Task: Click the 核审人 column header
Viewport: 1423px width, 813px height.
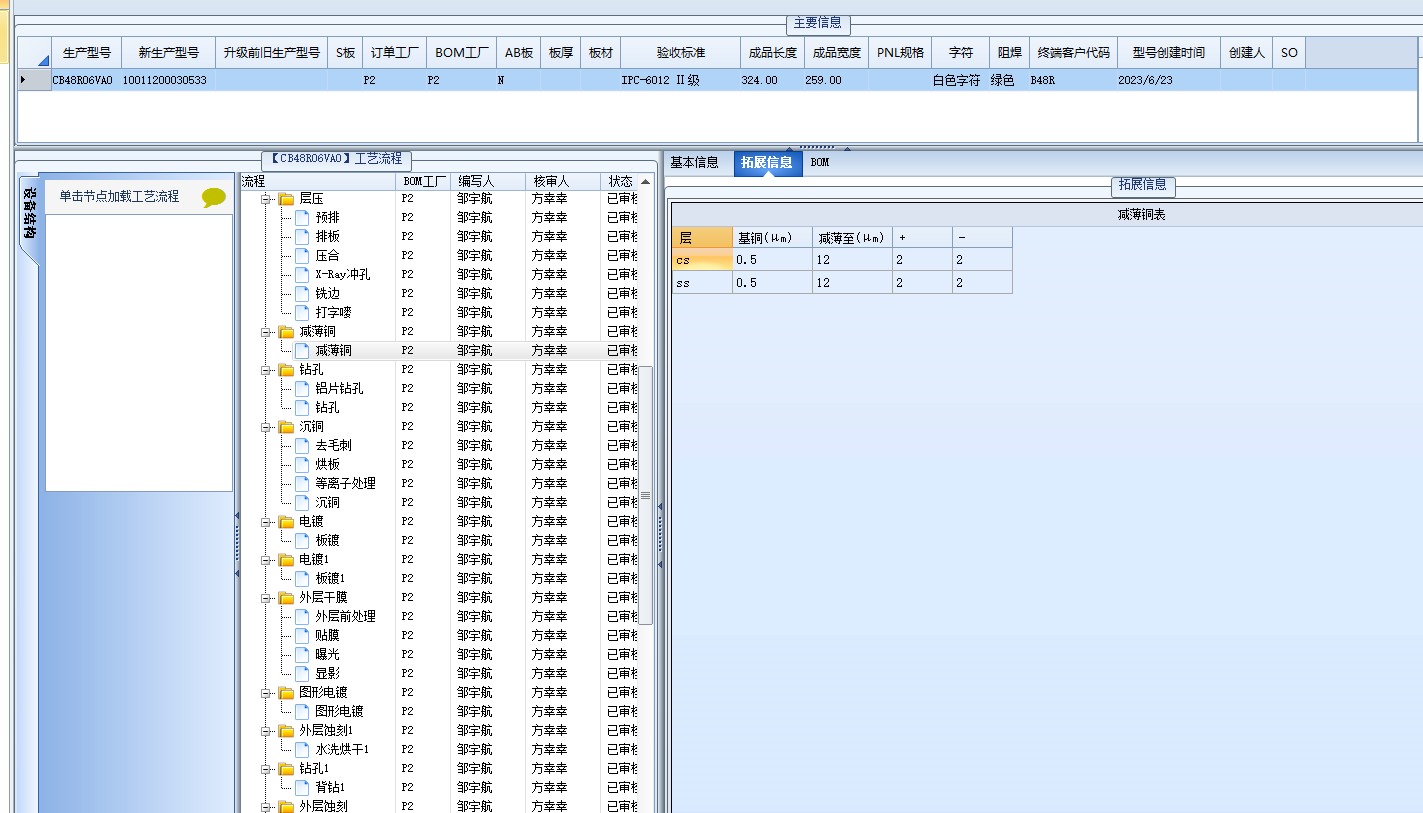Action: pyautogui.click(x=563, y=181)
